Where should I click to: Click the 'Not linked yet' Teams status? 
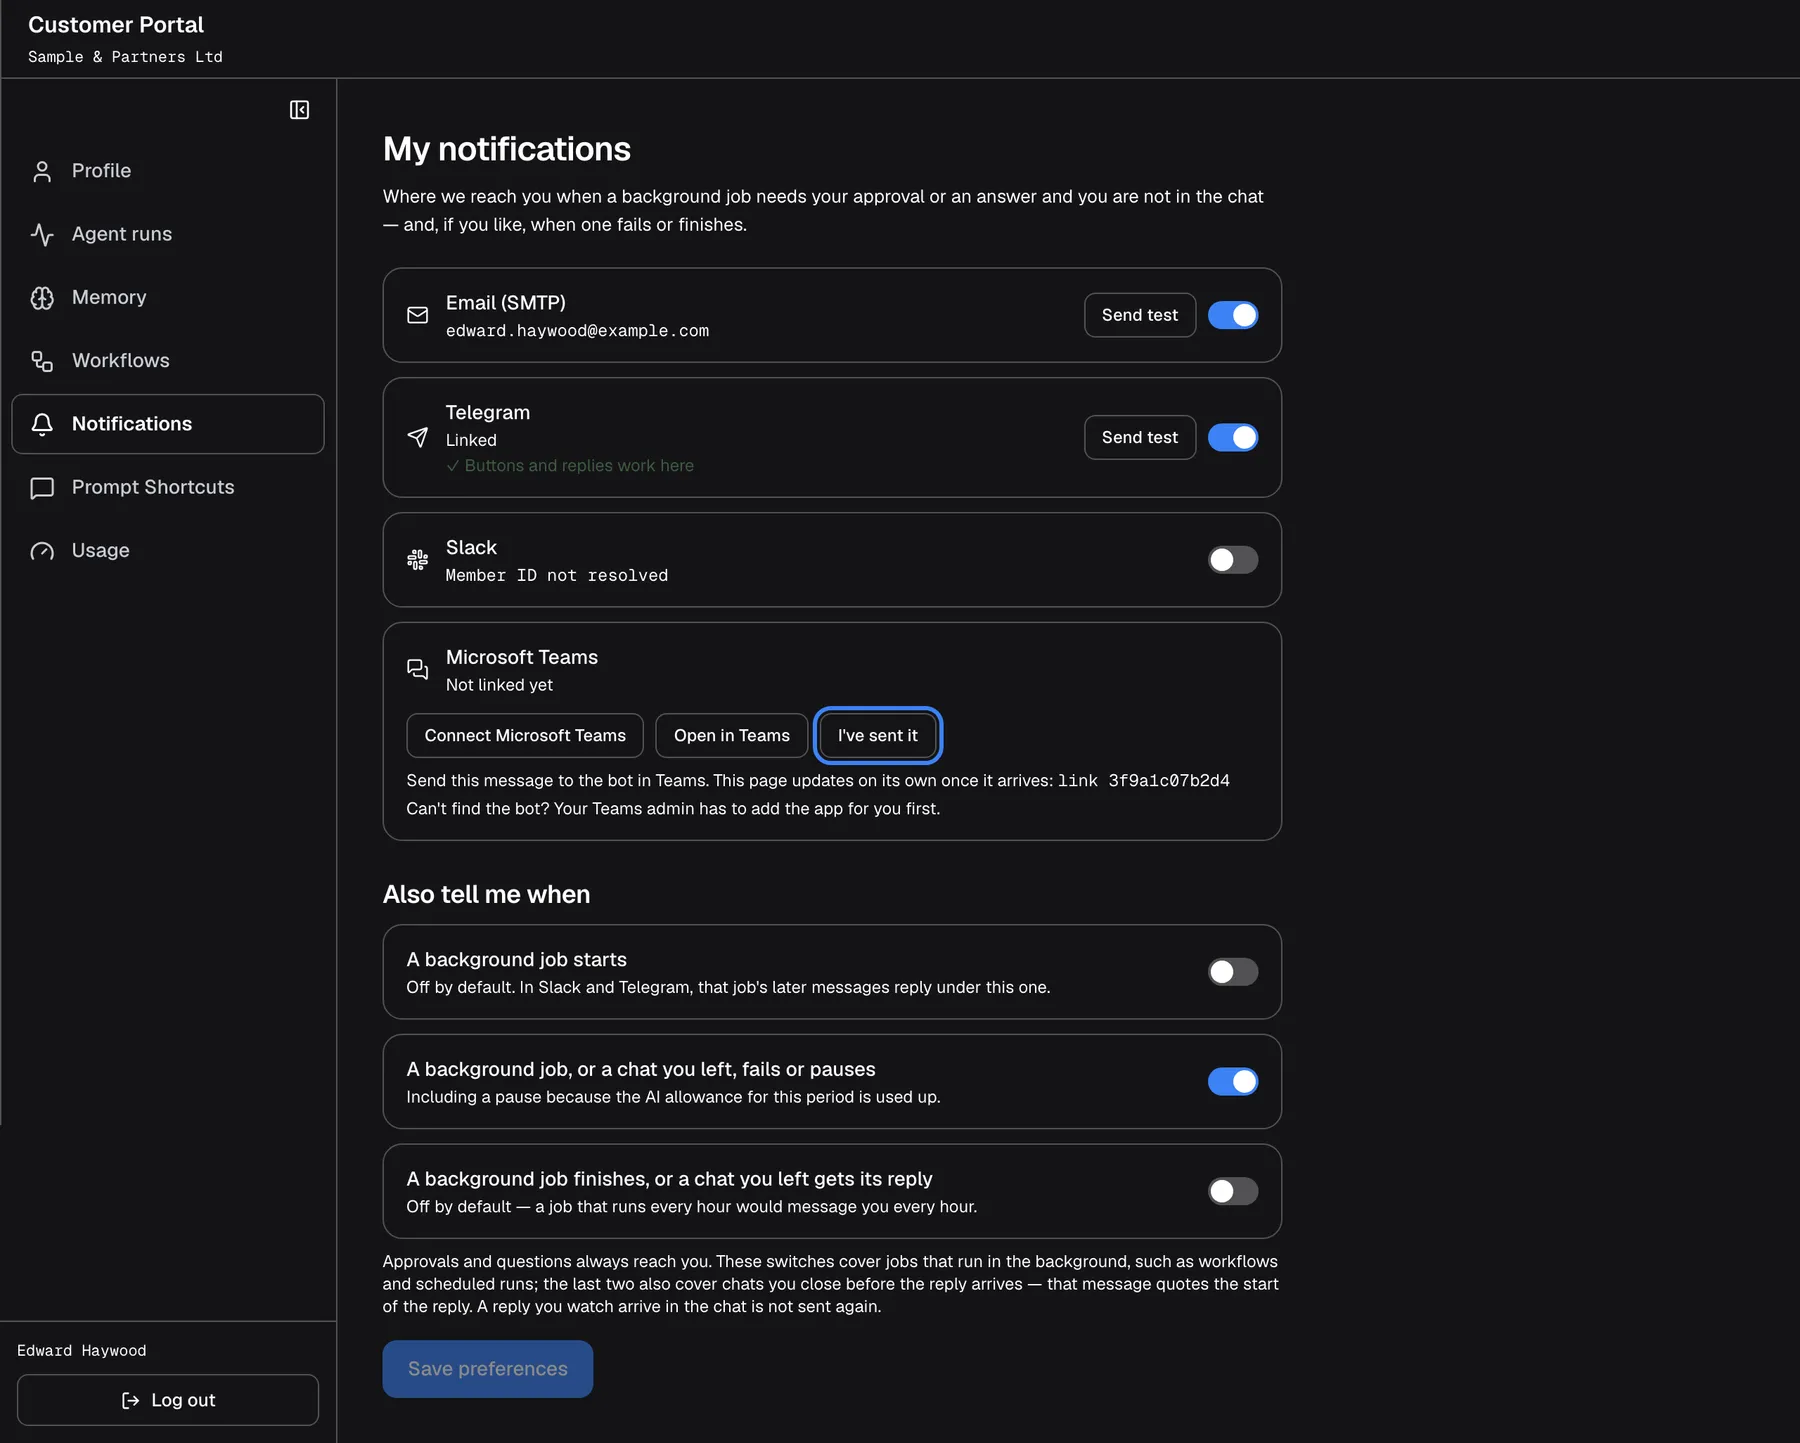point(499,685)
